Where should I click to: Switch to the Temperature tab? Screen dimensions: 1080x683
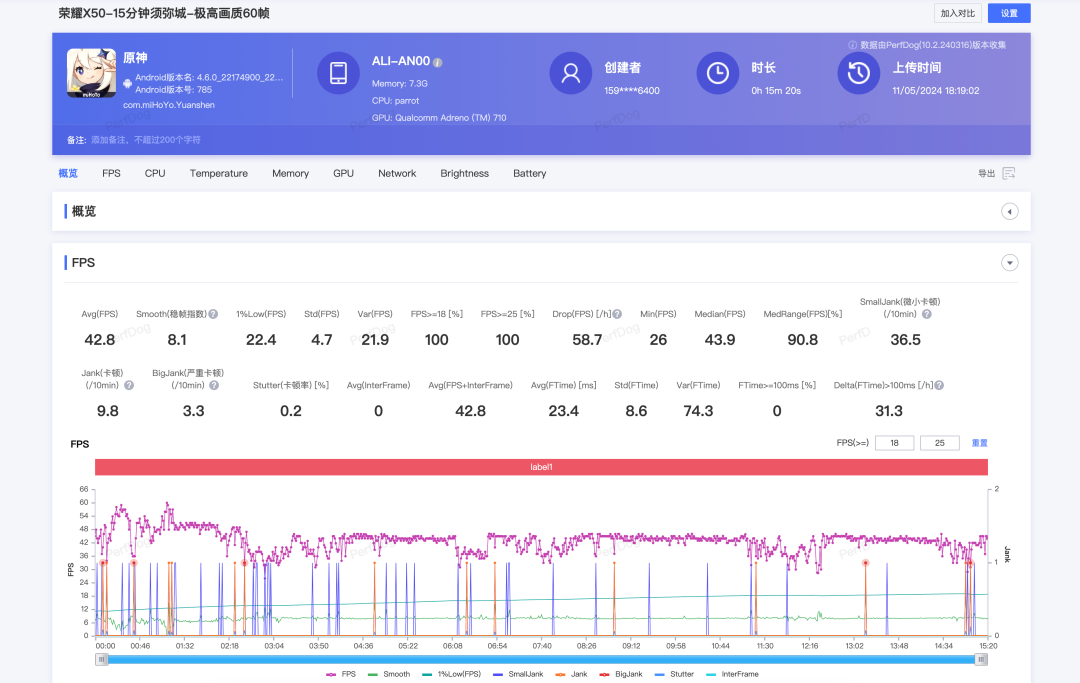[218, 173]
